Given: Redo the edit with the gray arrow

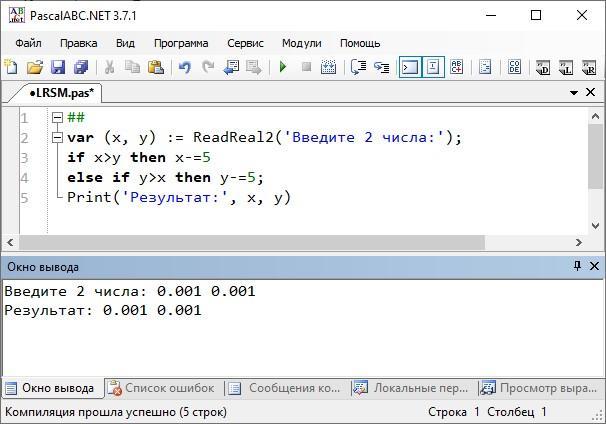Looking at the screenshot, I should point(208,67).
